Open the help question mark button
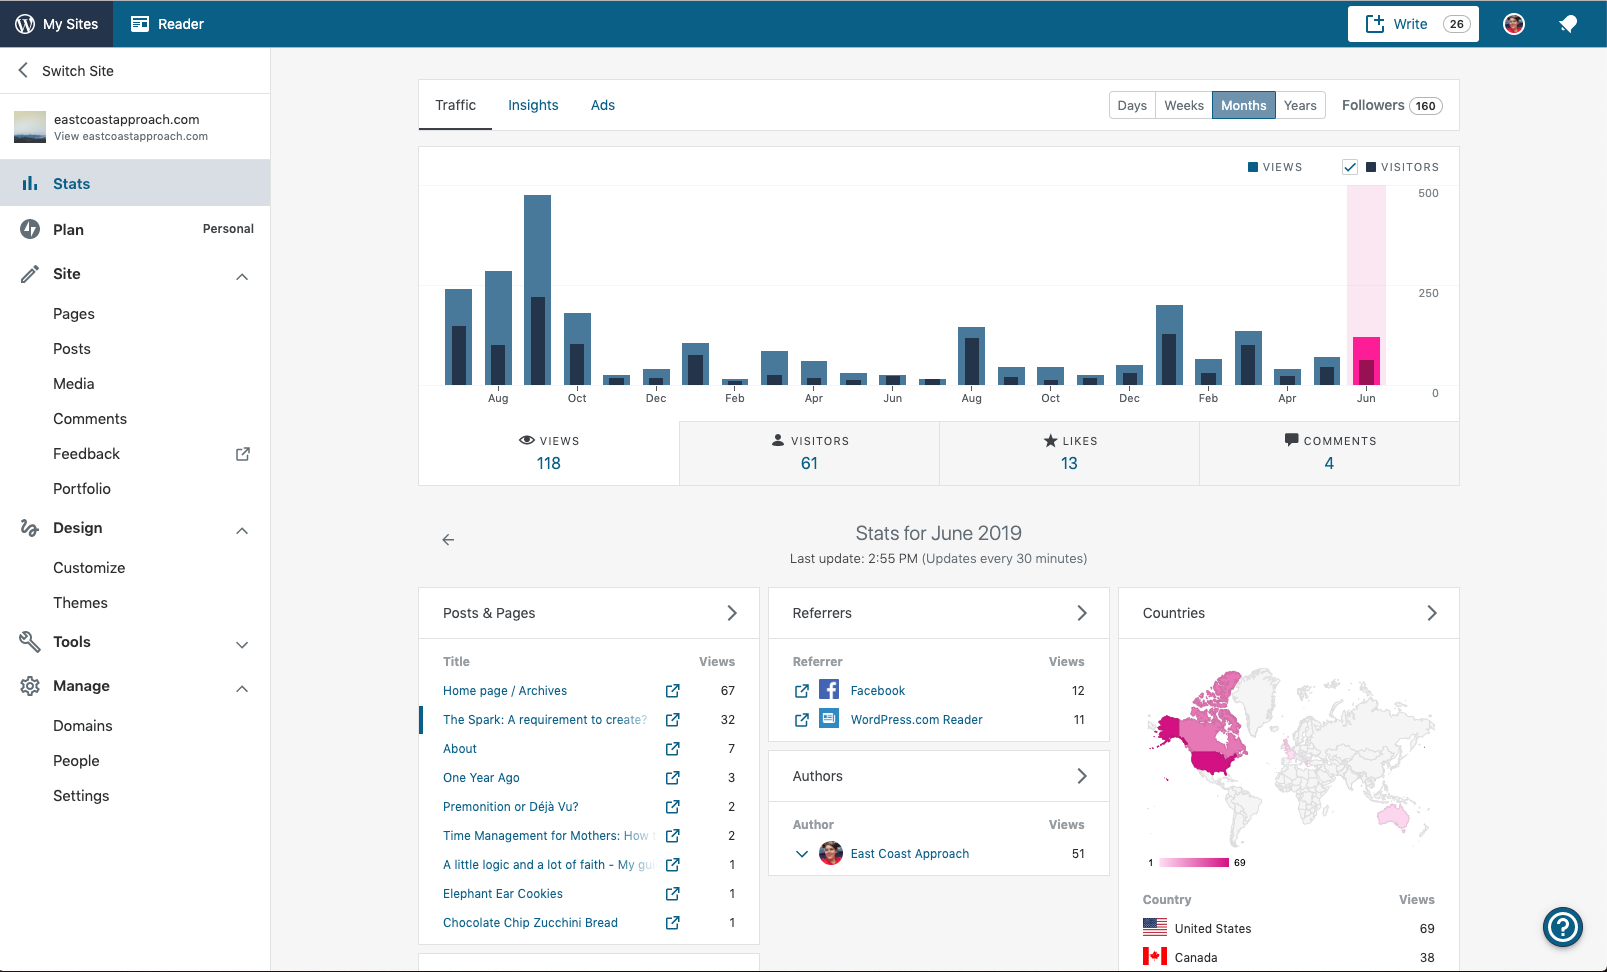 pyautogui.click(x=1562, y=927)
